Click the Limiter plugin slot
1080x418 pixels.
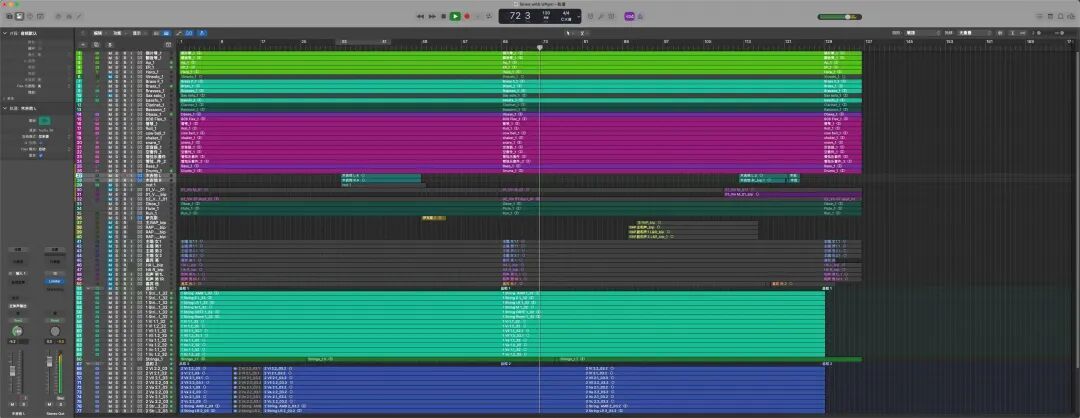pyautogui.click(x=56, y=281)
